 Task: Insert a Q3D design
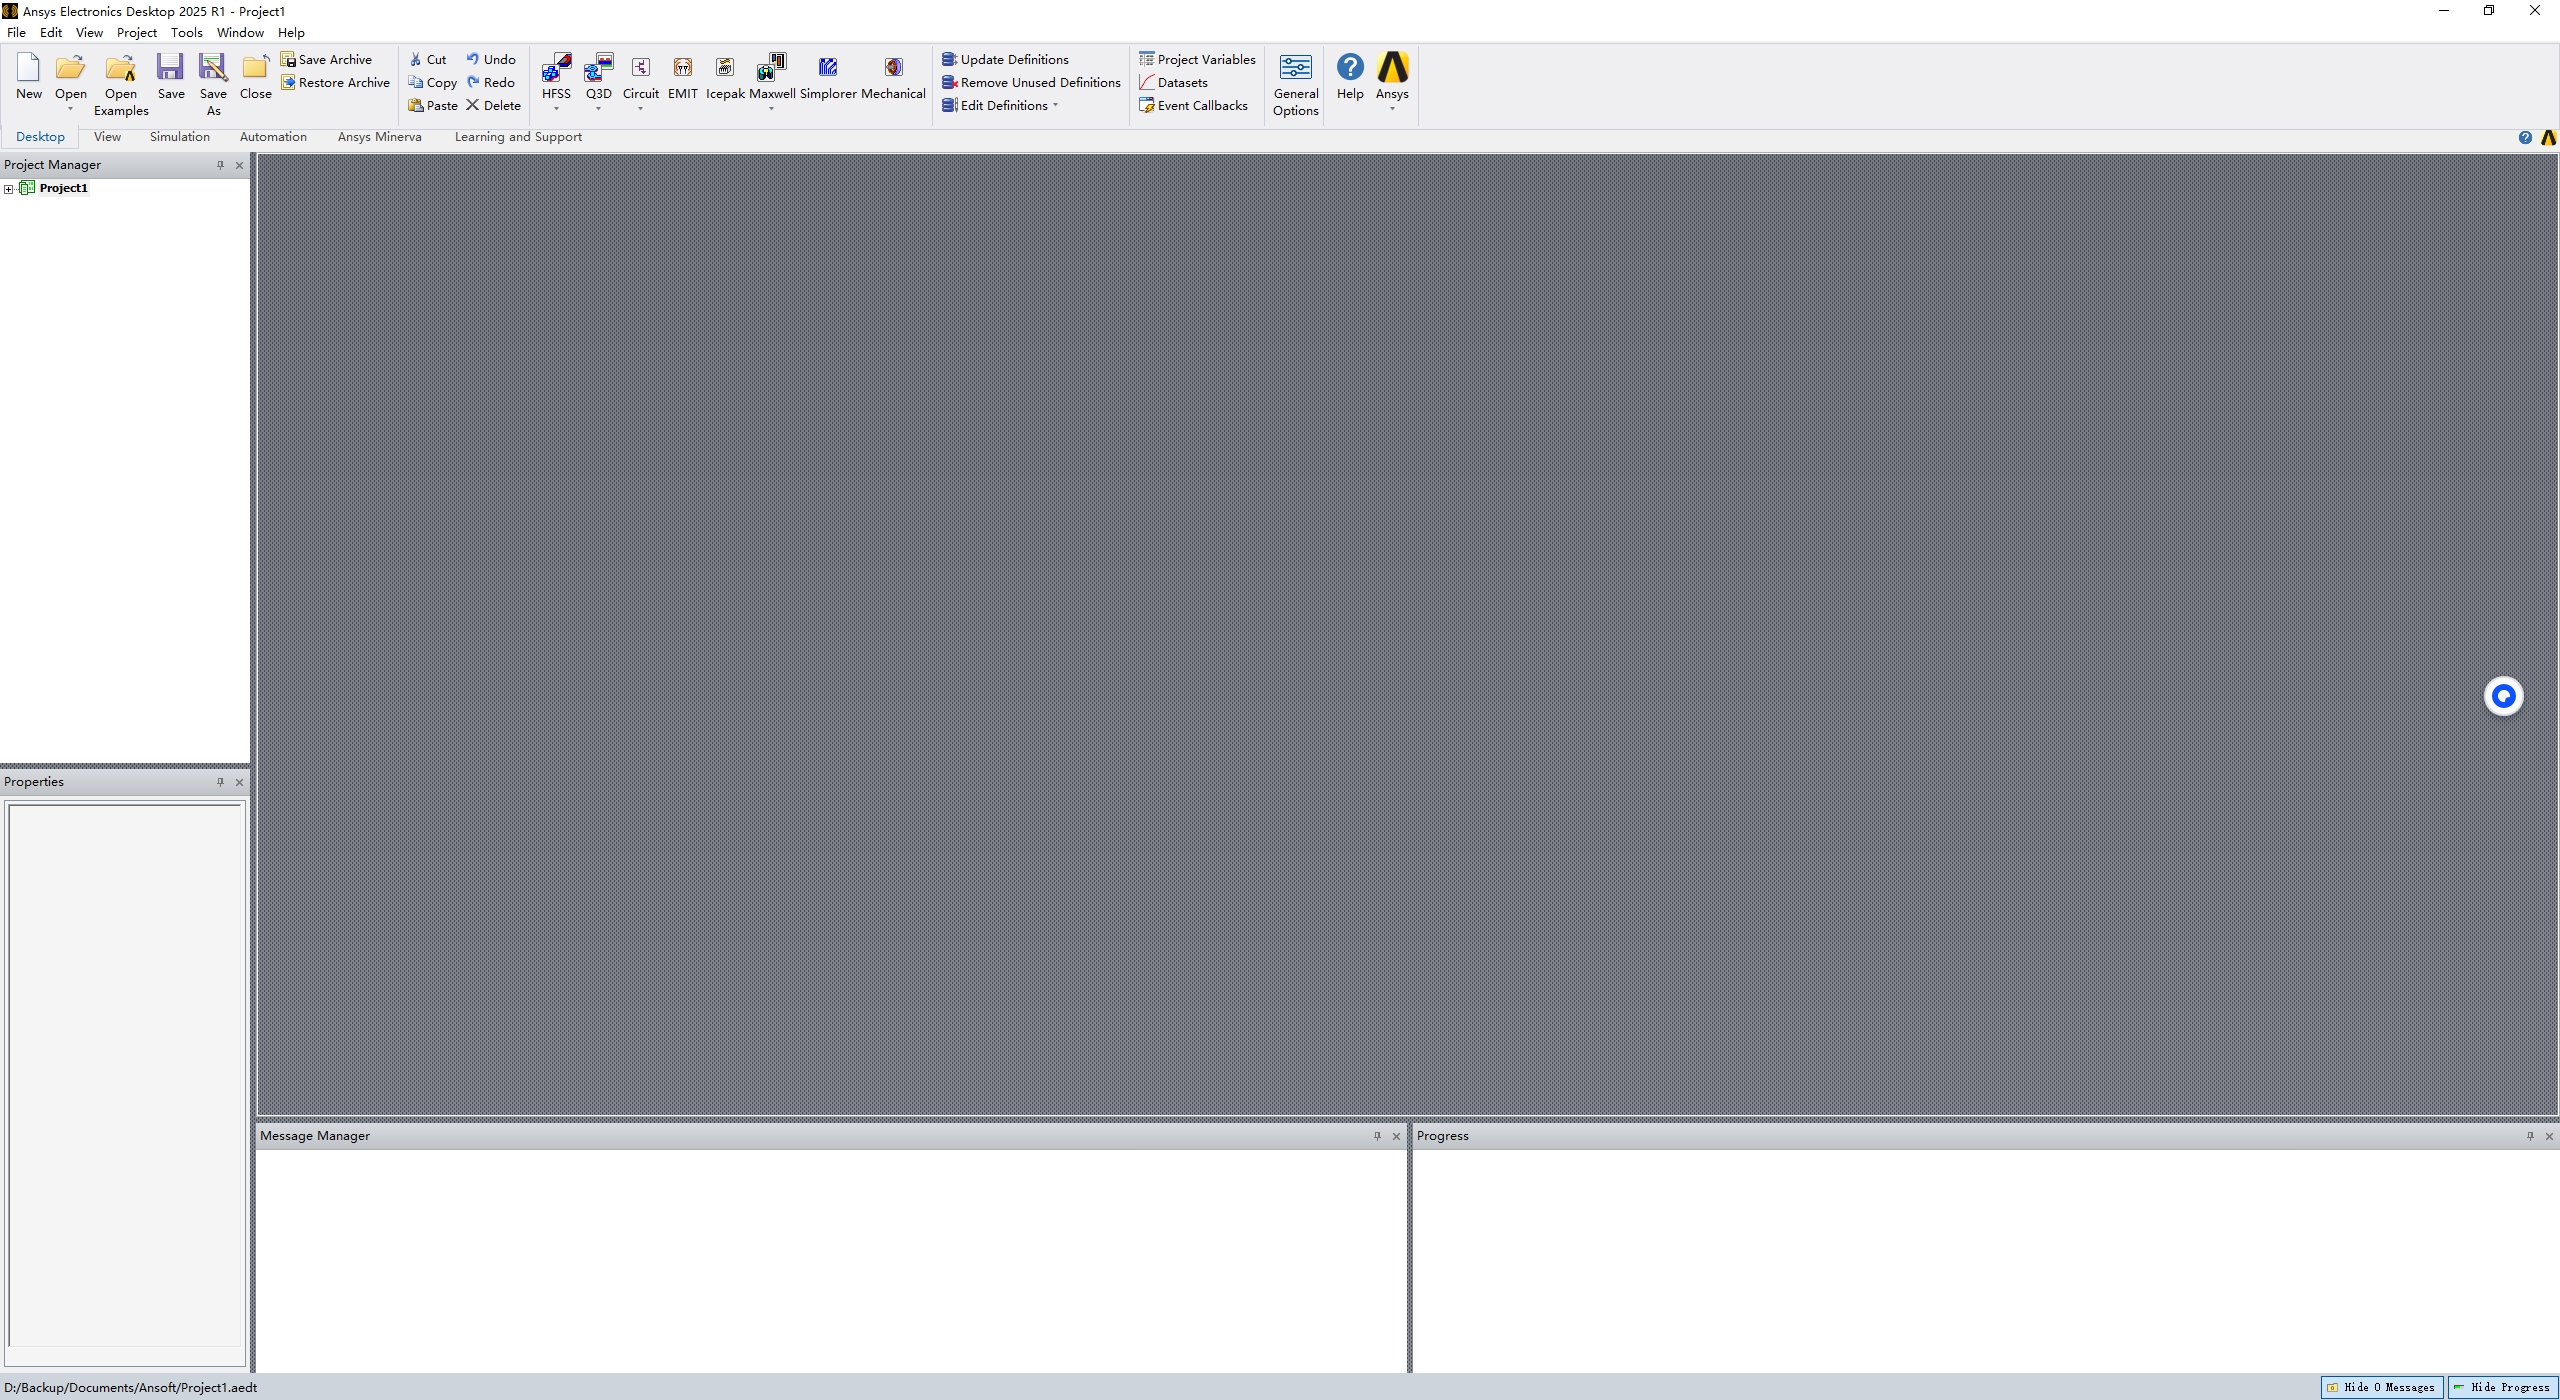click(x=598, y=69)
